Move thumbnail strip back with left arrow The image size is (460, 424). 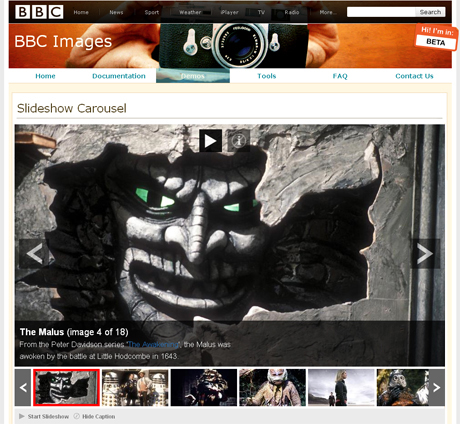pyautogui.click(x=23, y=387)
